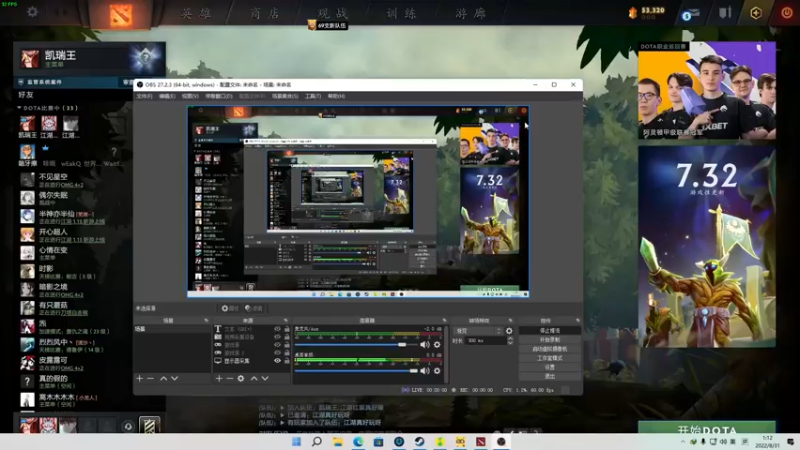Open Windows Start menu

(x=296, y=441)
